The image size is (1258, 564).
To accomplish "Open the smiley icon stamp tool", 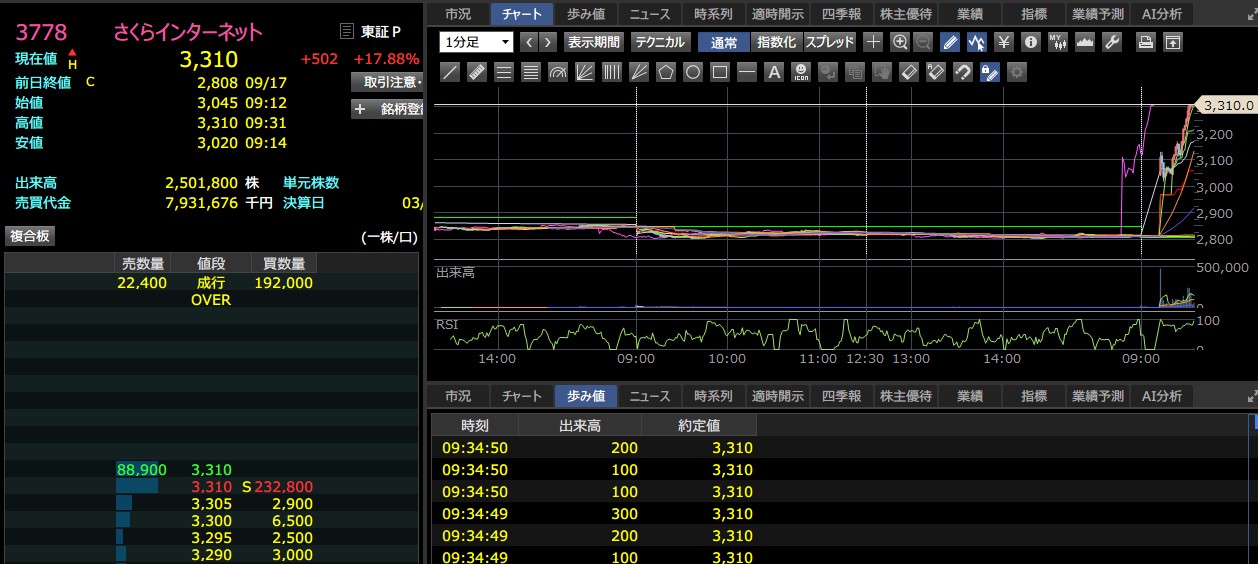I will [801, 72].
